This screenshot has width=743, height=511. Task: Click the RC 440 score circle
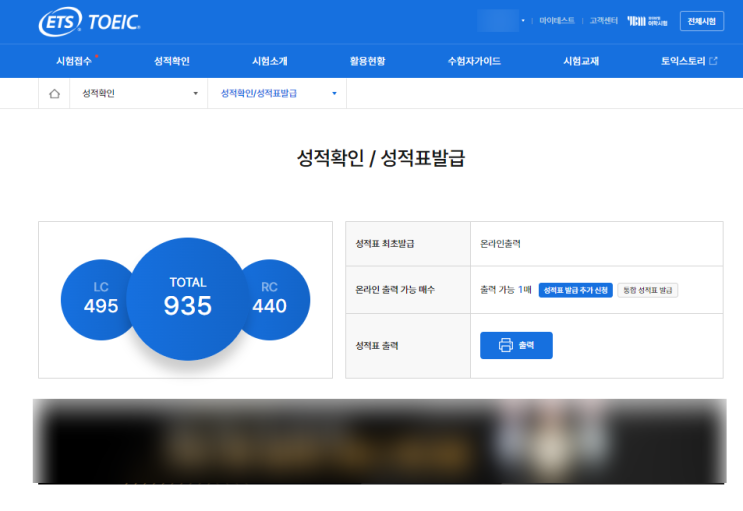click(x=276, y=300)
